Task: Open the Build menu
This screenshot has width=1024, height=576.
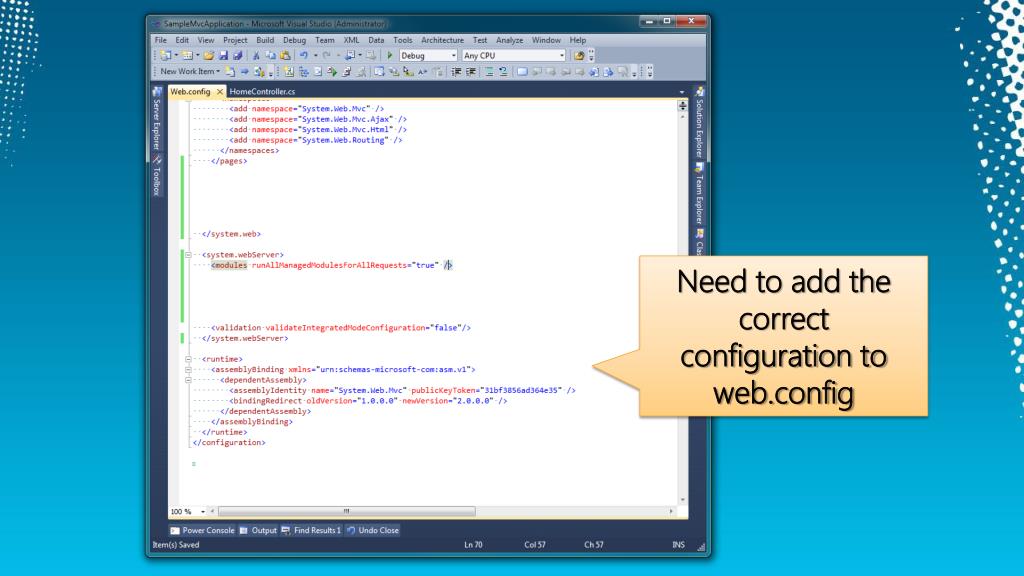Action: (x=265, y=40)
